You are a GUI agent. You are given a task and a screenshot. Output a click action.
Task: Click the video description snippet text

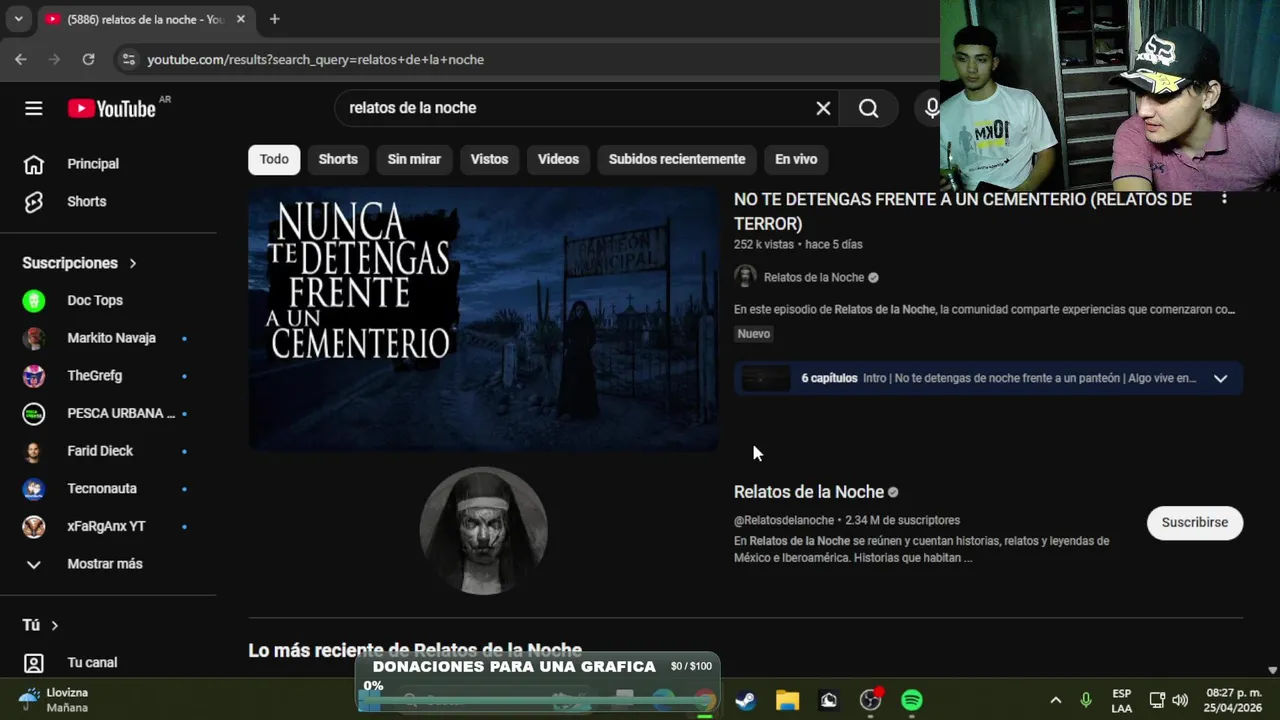pos(984,309)
